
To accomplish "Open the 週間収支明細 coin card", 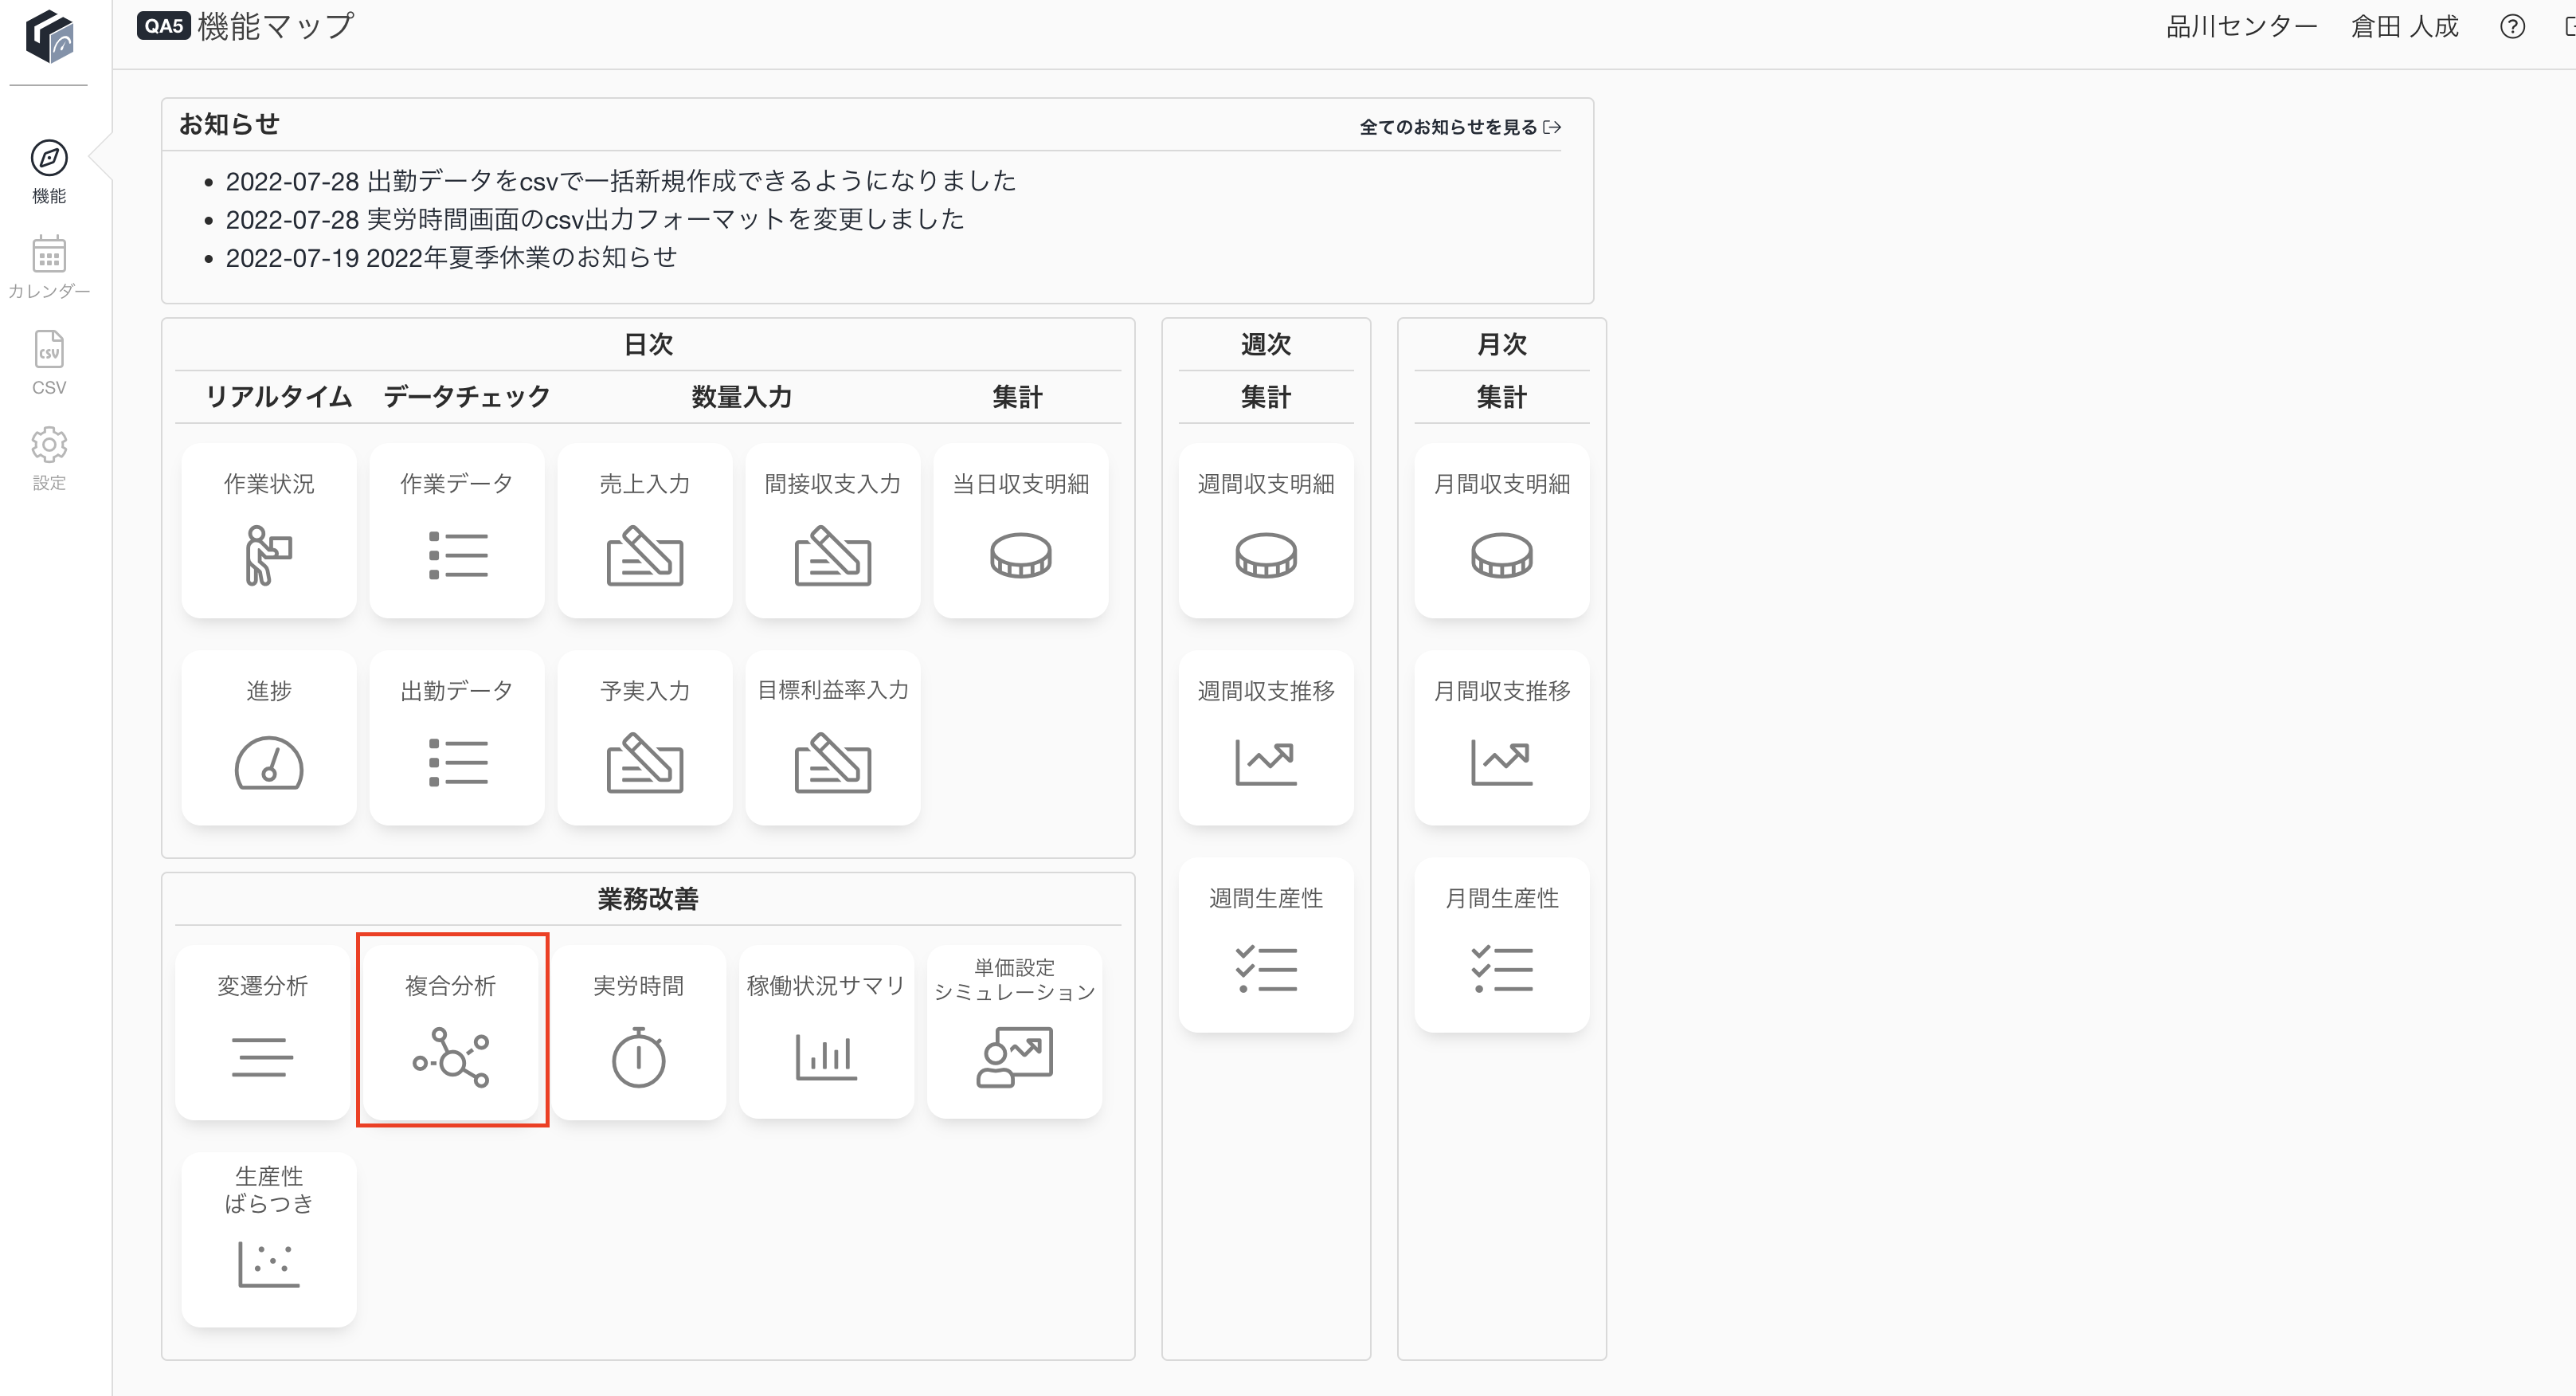I will [1266, 531].
